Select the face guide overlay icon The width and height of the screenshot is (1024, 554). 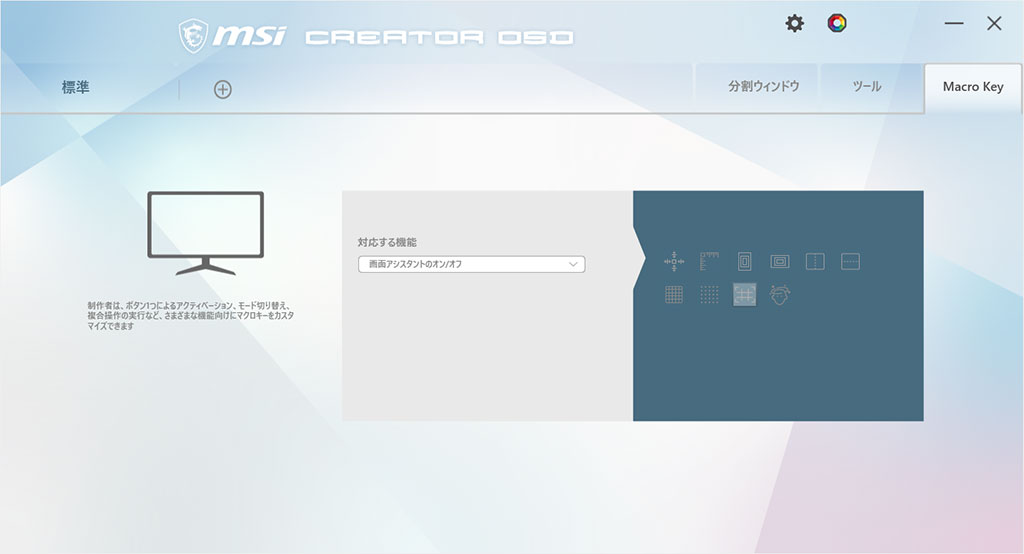pyautogui.click(x=779, y=294)
